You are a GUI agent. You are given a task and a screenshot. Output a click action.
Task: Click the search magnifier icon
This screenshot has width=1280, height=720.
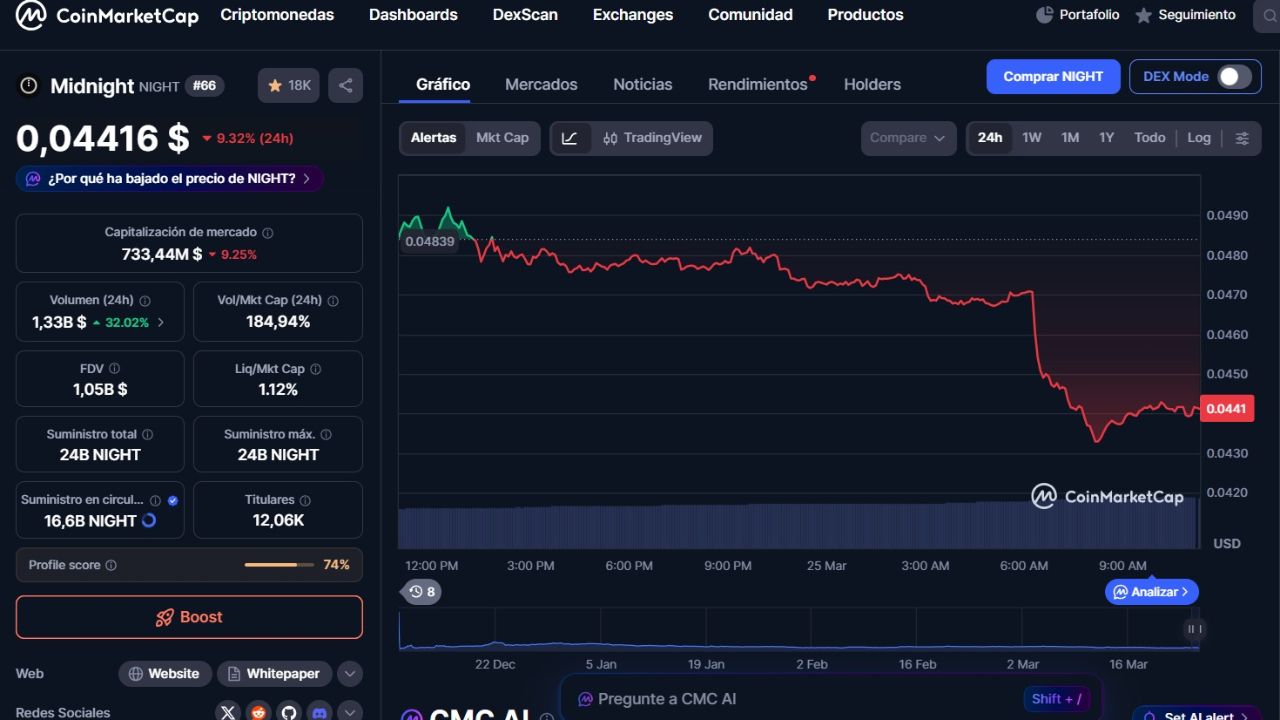coord(1269,15)
